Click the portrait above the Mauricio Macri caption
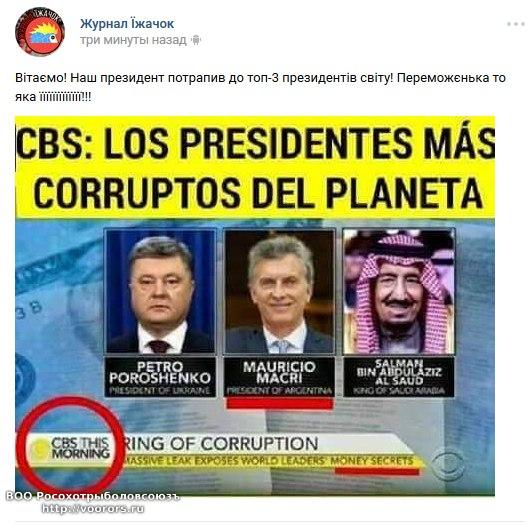 279,291
